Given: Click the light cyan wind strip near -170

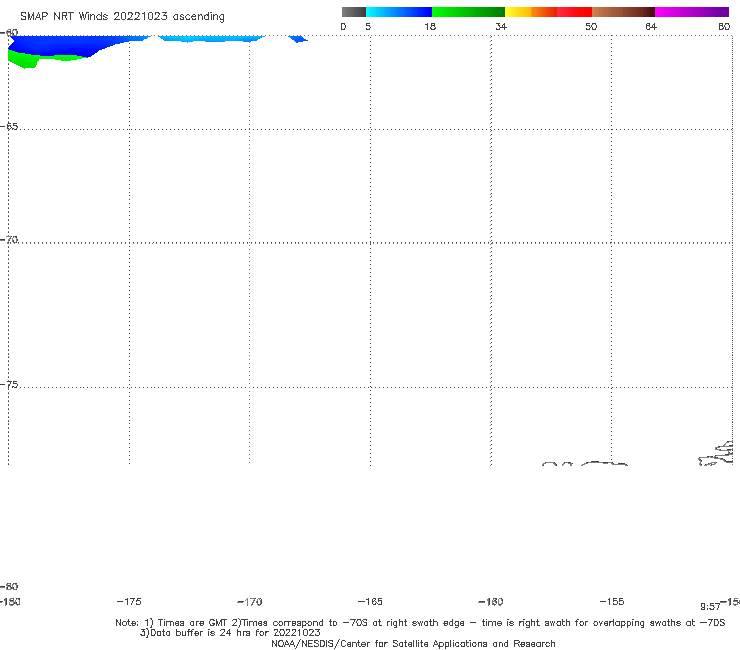Looking at the screenshot, I should point(211,38).
